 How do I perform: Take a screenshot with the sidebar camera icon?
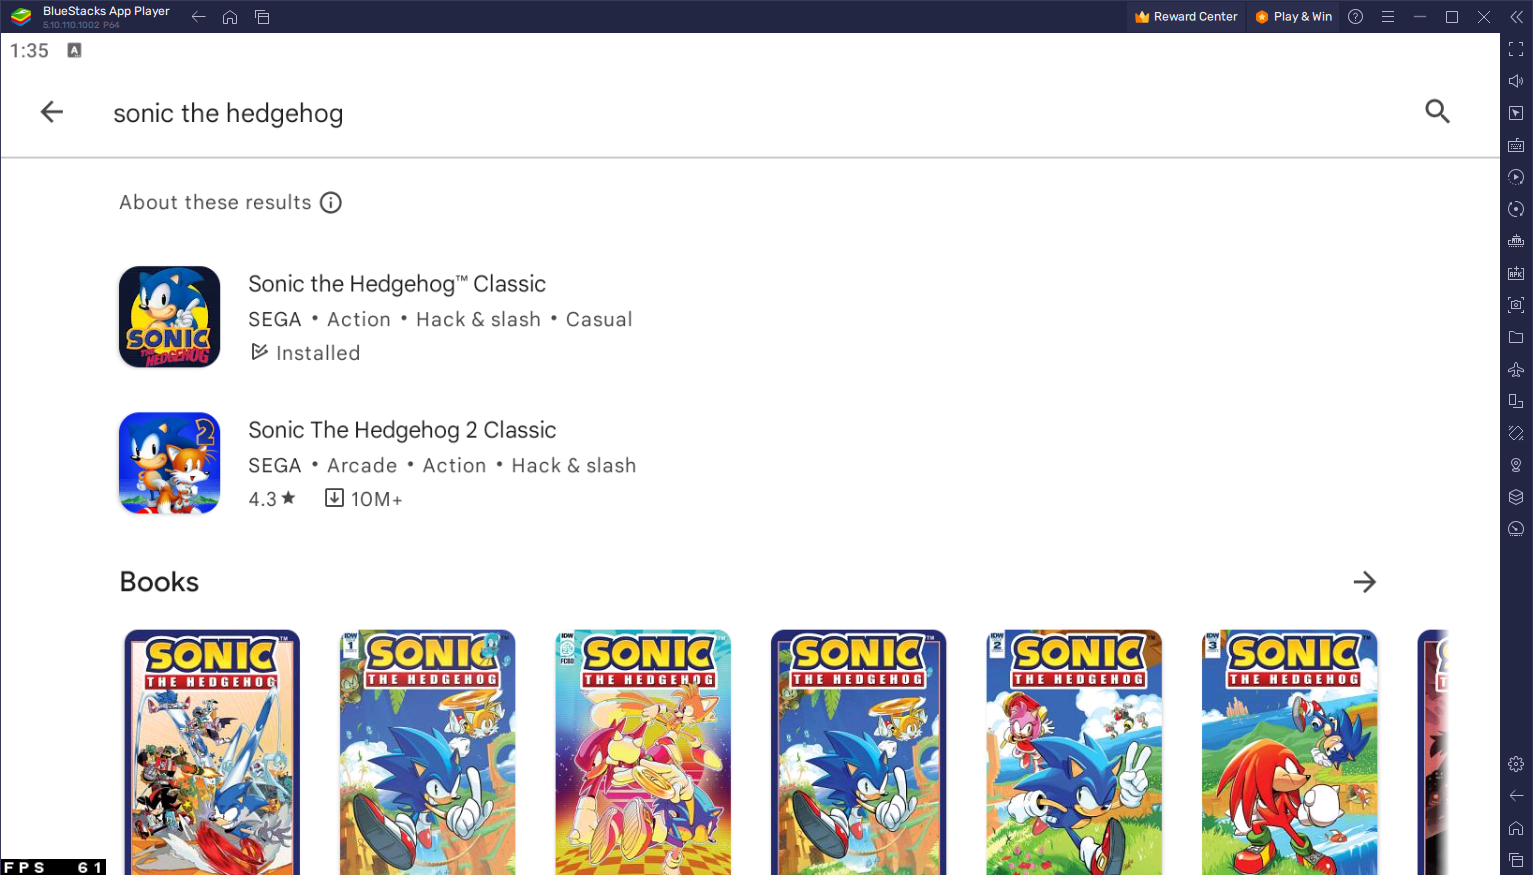[x=1516, y=305]
